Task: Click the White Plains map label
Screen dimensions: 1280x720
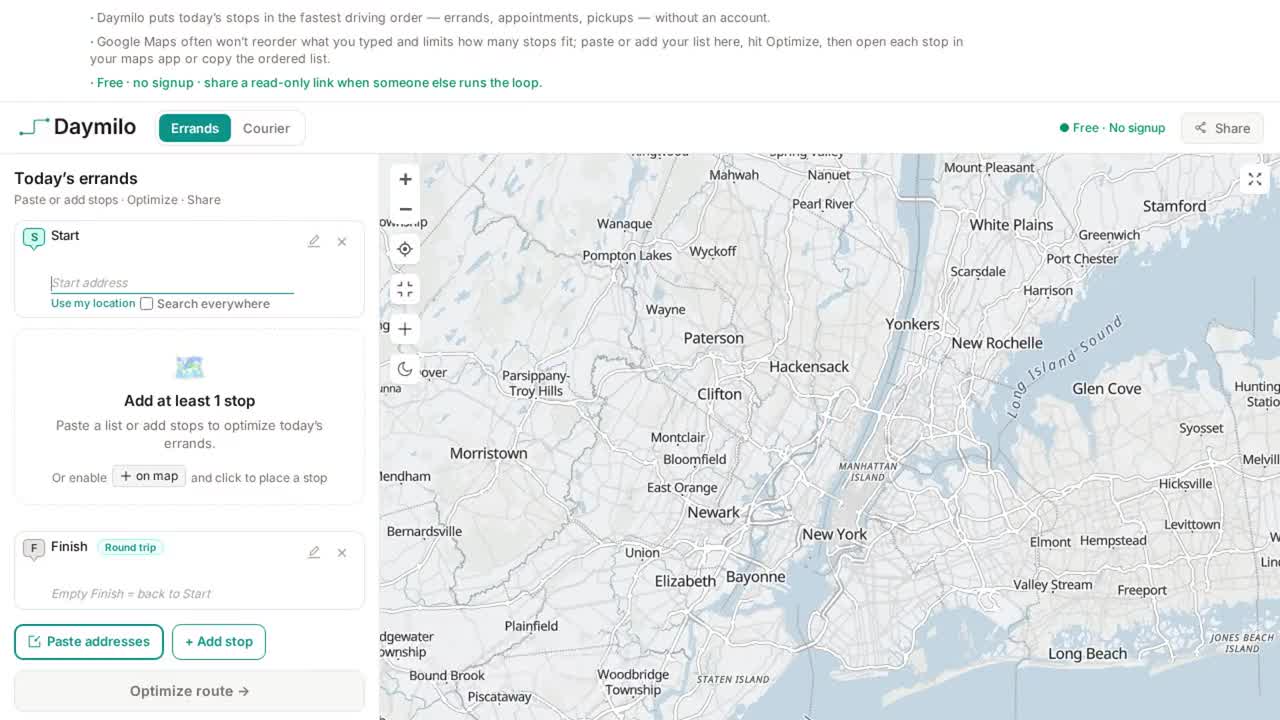Action: [1011, 225]
